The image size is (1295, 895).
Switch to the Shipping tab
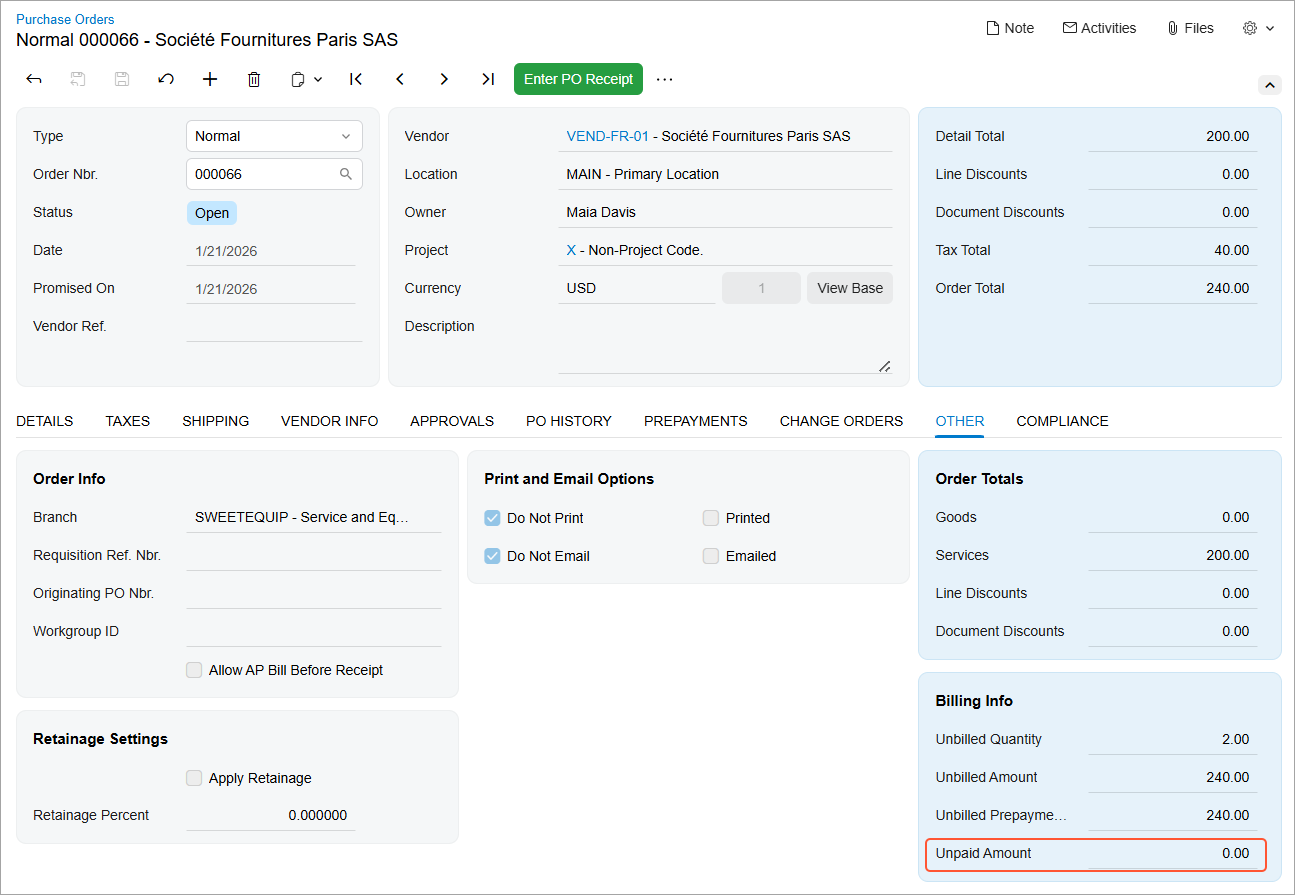pos(216,421)
